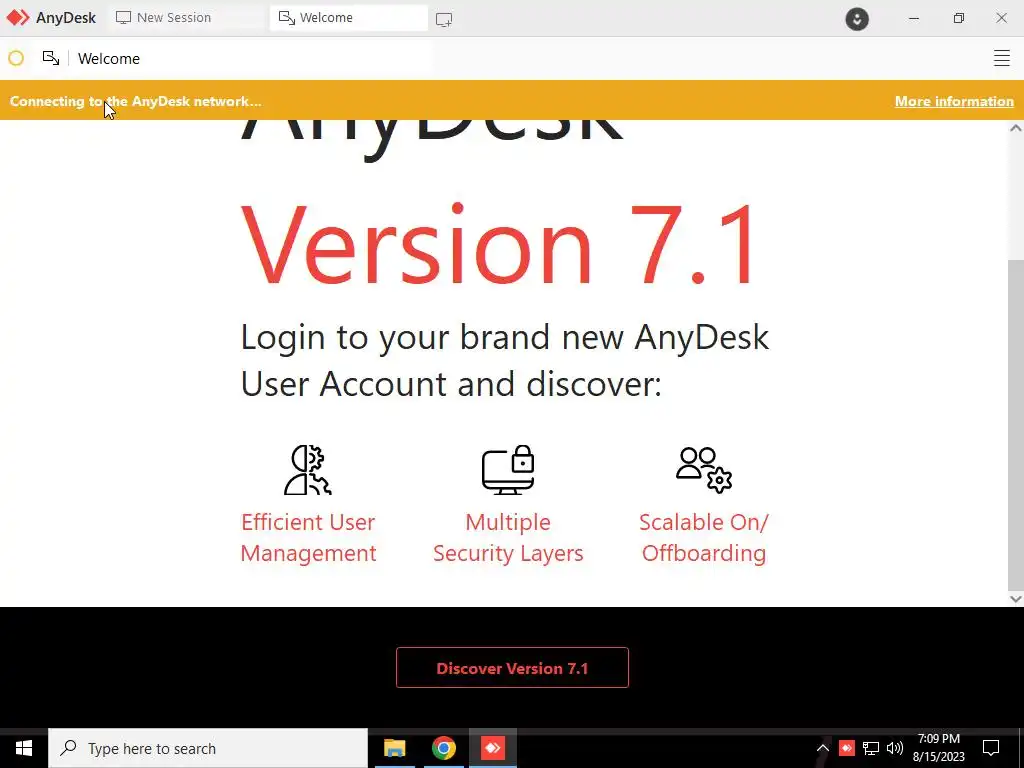Click the Welcome address field
This screenshot has height=768, width=1024.
pos(251,59)
